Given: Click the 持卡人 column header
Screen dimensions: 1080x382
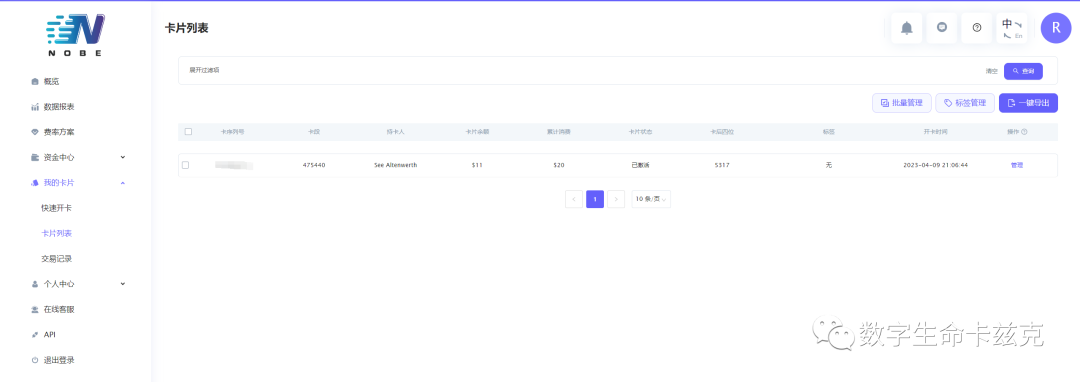Looking at the screenshot, I should point(395,131).
